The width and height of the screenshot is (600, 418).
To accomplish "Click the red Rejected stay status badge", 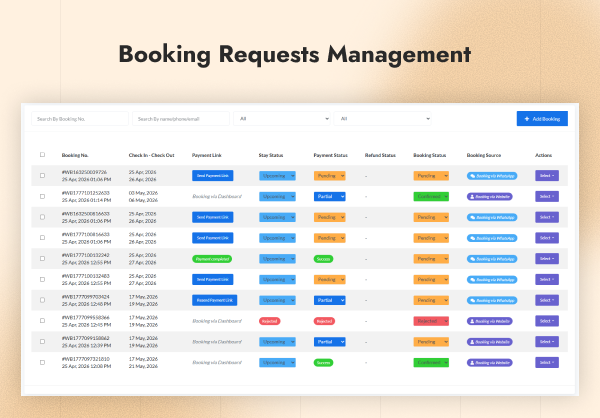I will [269, 321].
